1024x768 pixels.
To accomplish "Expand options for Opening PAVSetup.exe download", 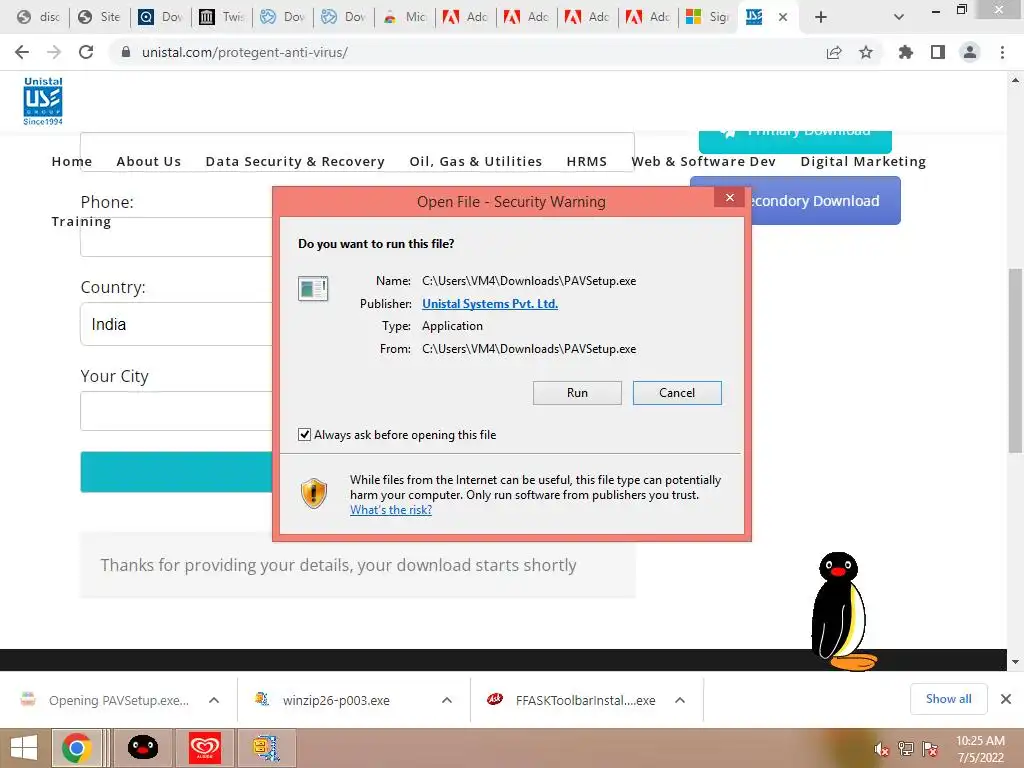I will point(214,700).
